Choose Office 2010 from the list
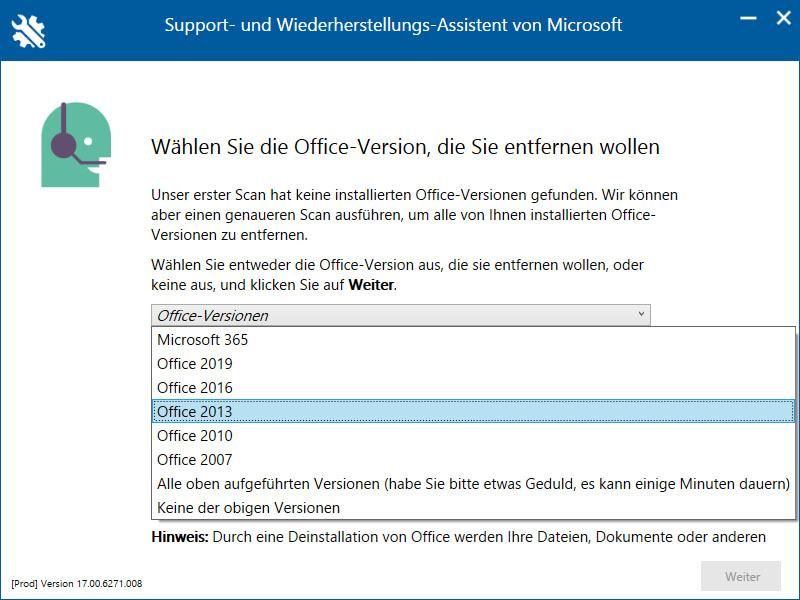Screen dimensions: 800x600 coord(473,436)
